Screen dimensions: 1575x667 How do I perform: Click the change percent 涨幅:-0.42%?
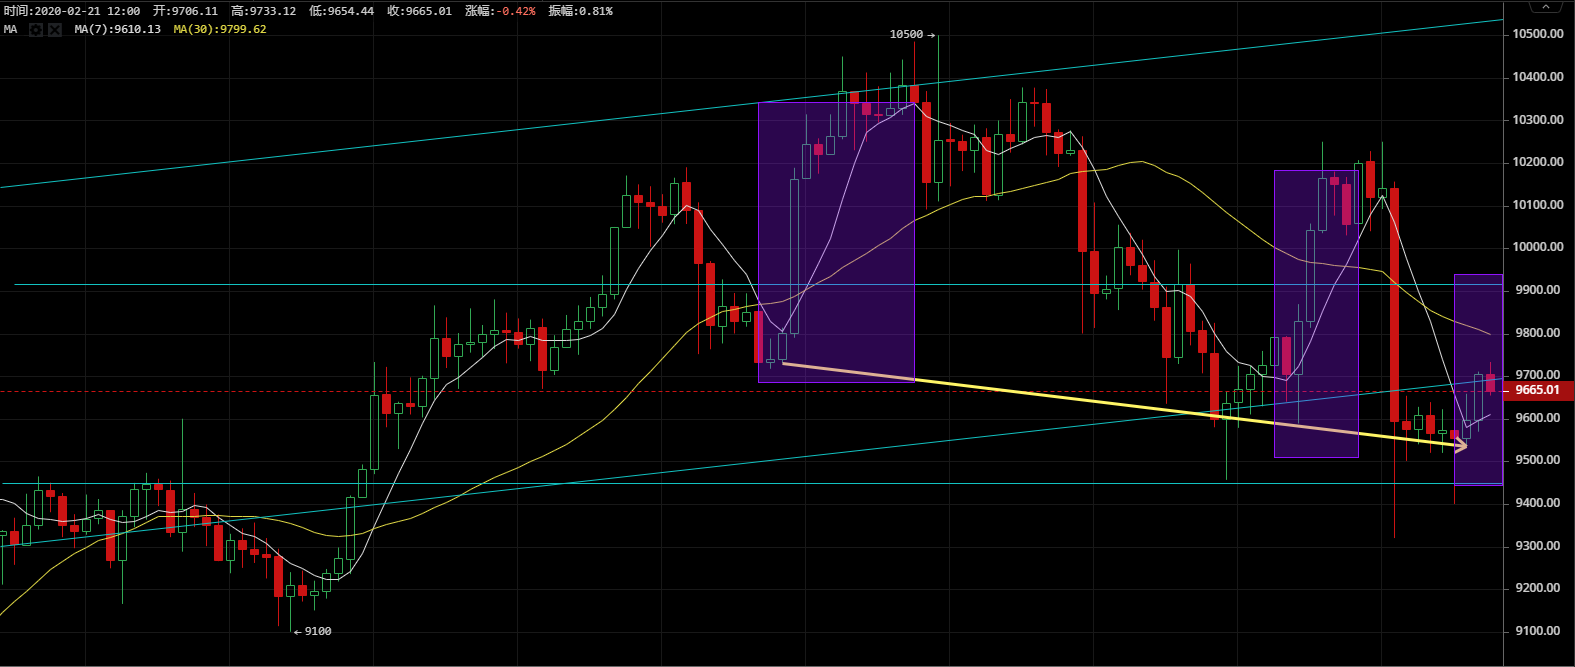point(500,11)
